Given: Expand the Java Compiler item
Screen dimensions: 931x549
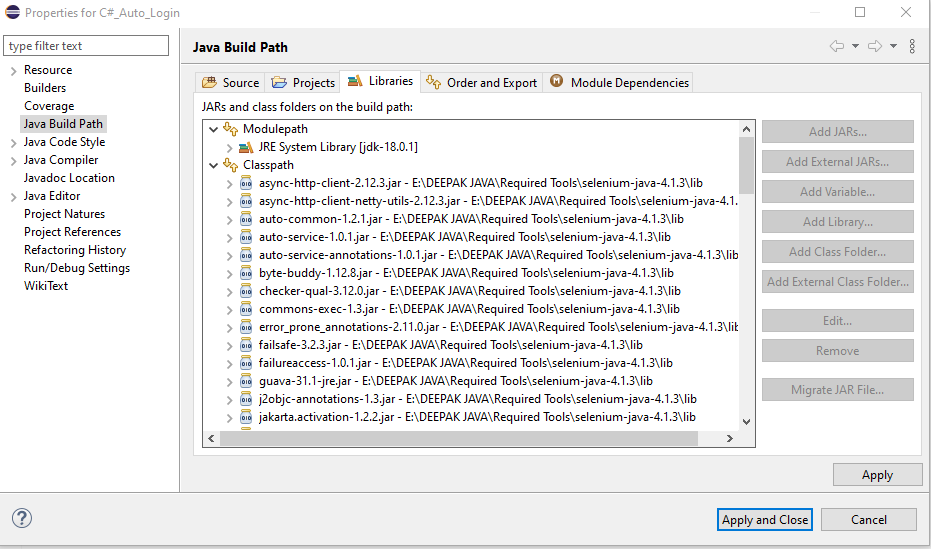Looking at the screenshot, I should [x=13, y=161].
